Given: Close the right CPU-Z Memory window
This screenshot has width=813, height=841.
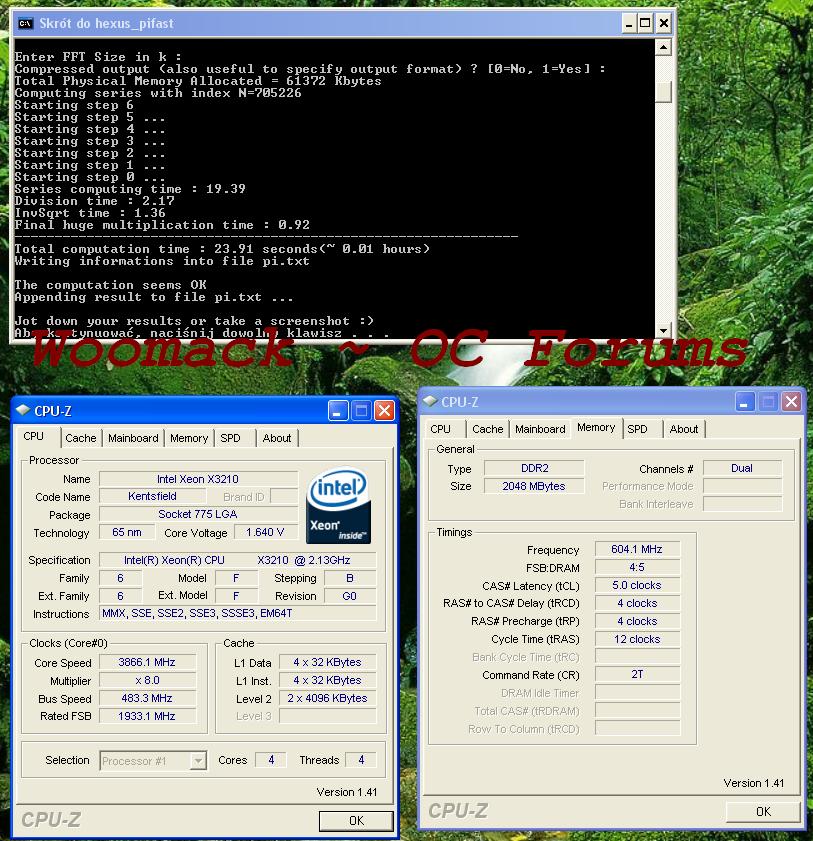Looking at the screenshot, I should point(792,402).
